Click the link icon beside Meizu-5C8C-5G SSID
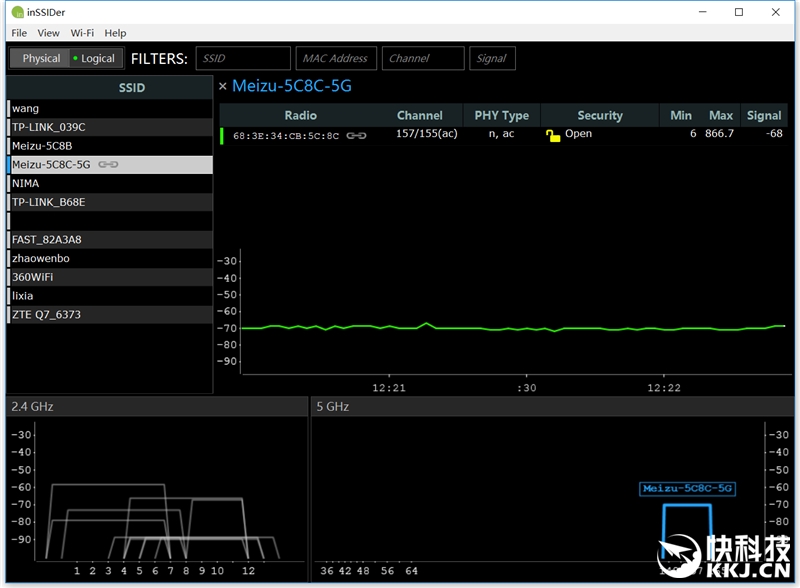 [x=108, y=165]
